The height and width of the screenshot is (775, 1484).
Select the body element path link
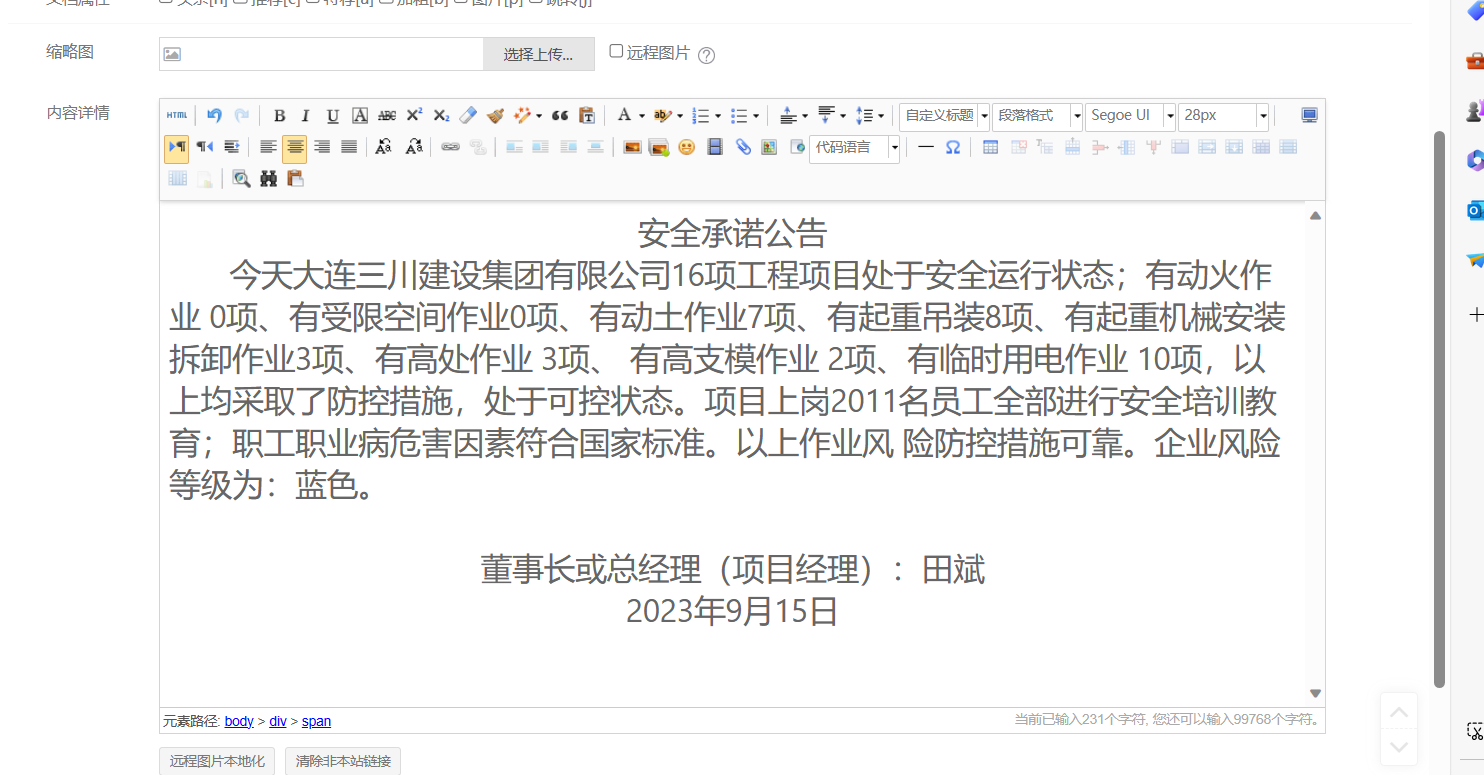pos(239,721)
